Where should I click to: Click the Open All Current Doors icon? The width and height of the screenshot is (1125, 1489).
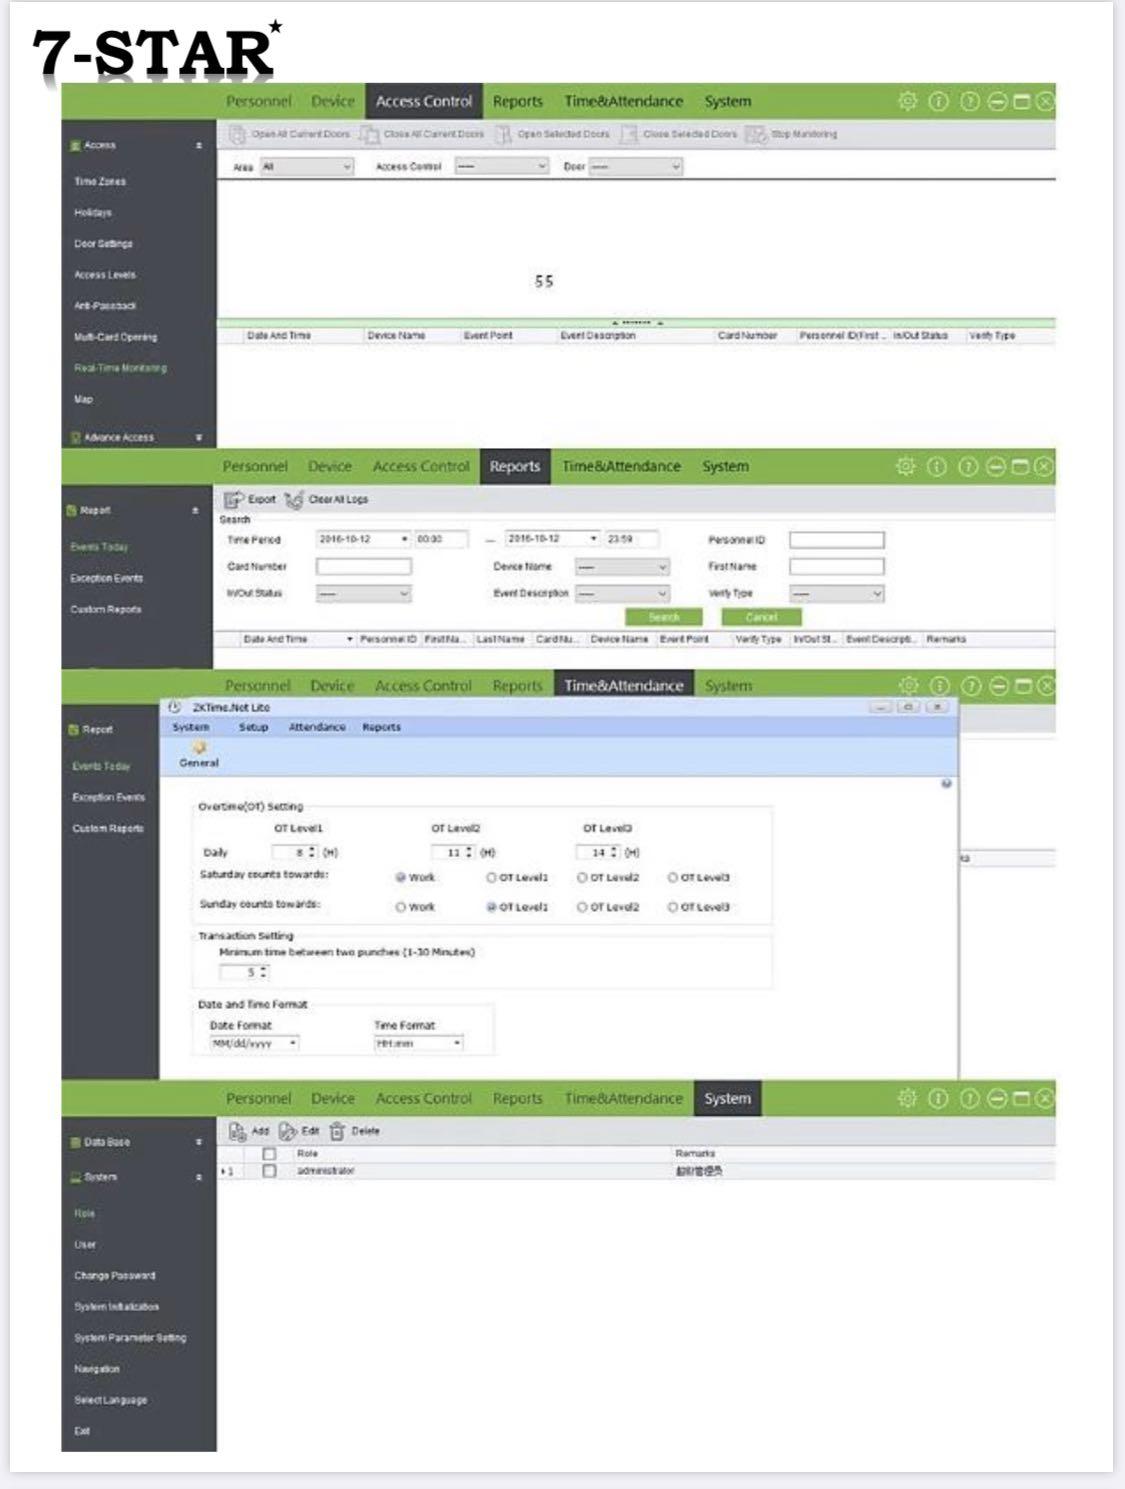(237, 134)
